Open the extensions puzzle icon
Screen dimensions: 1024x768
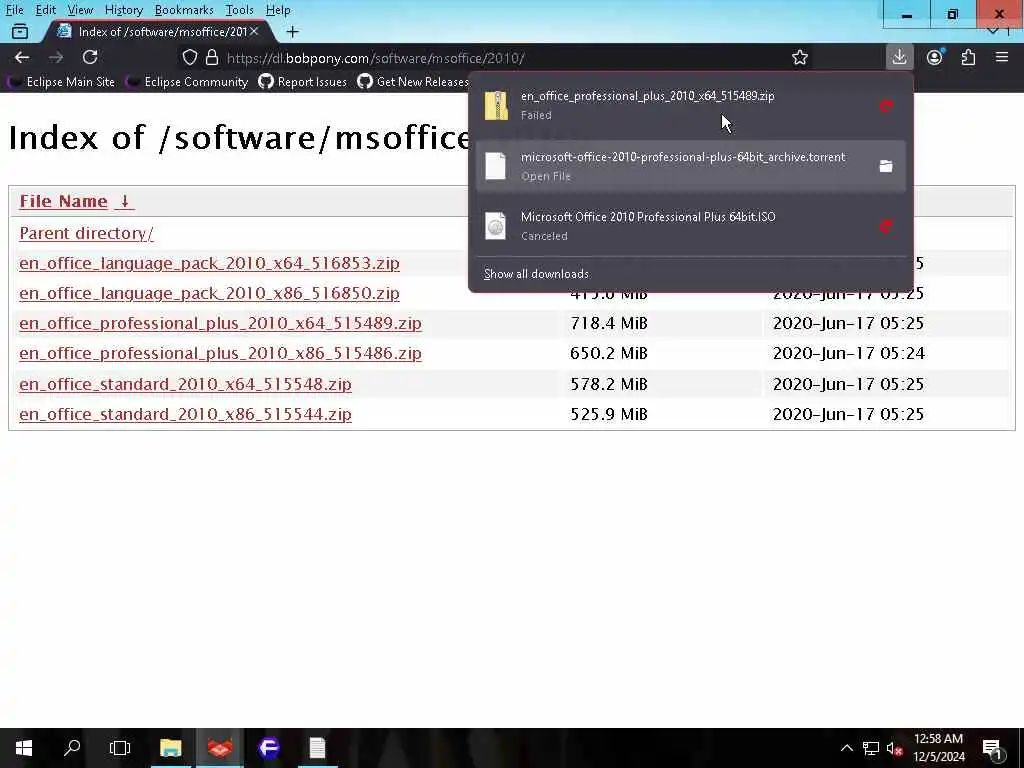968,57
